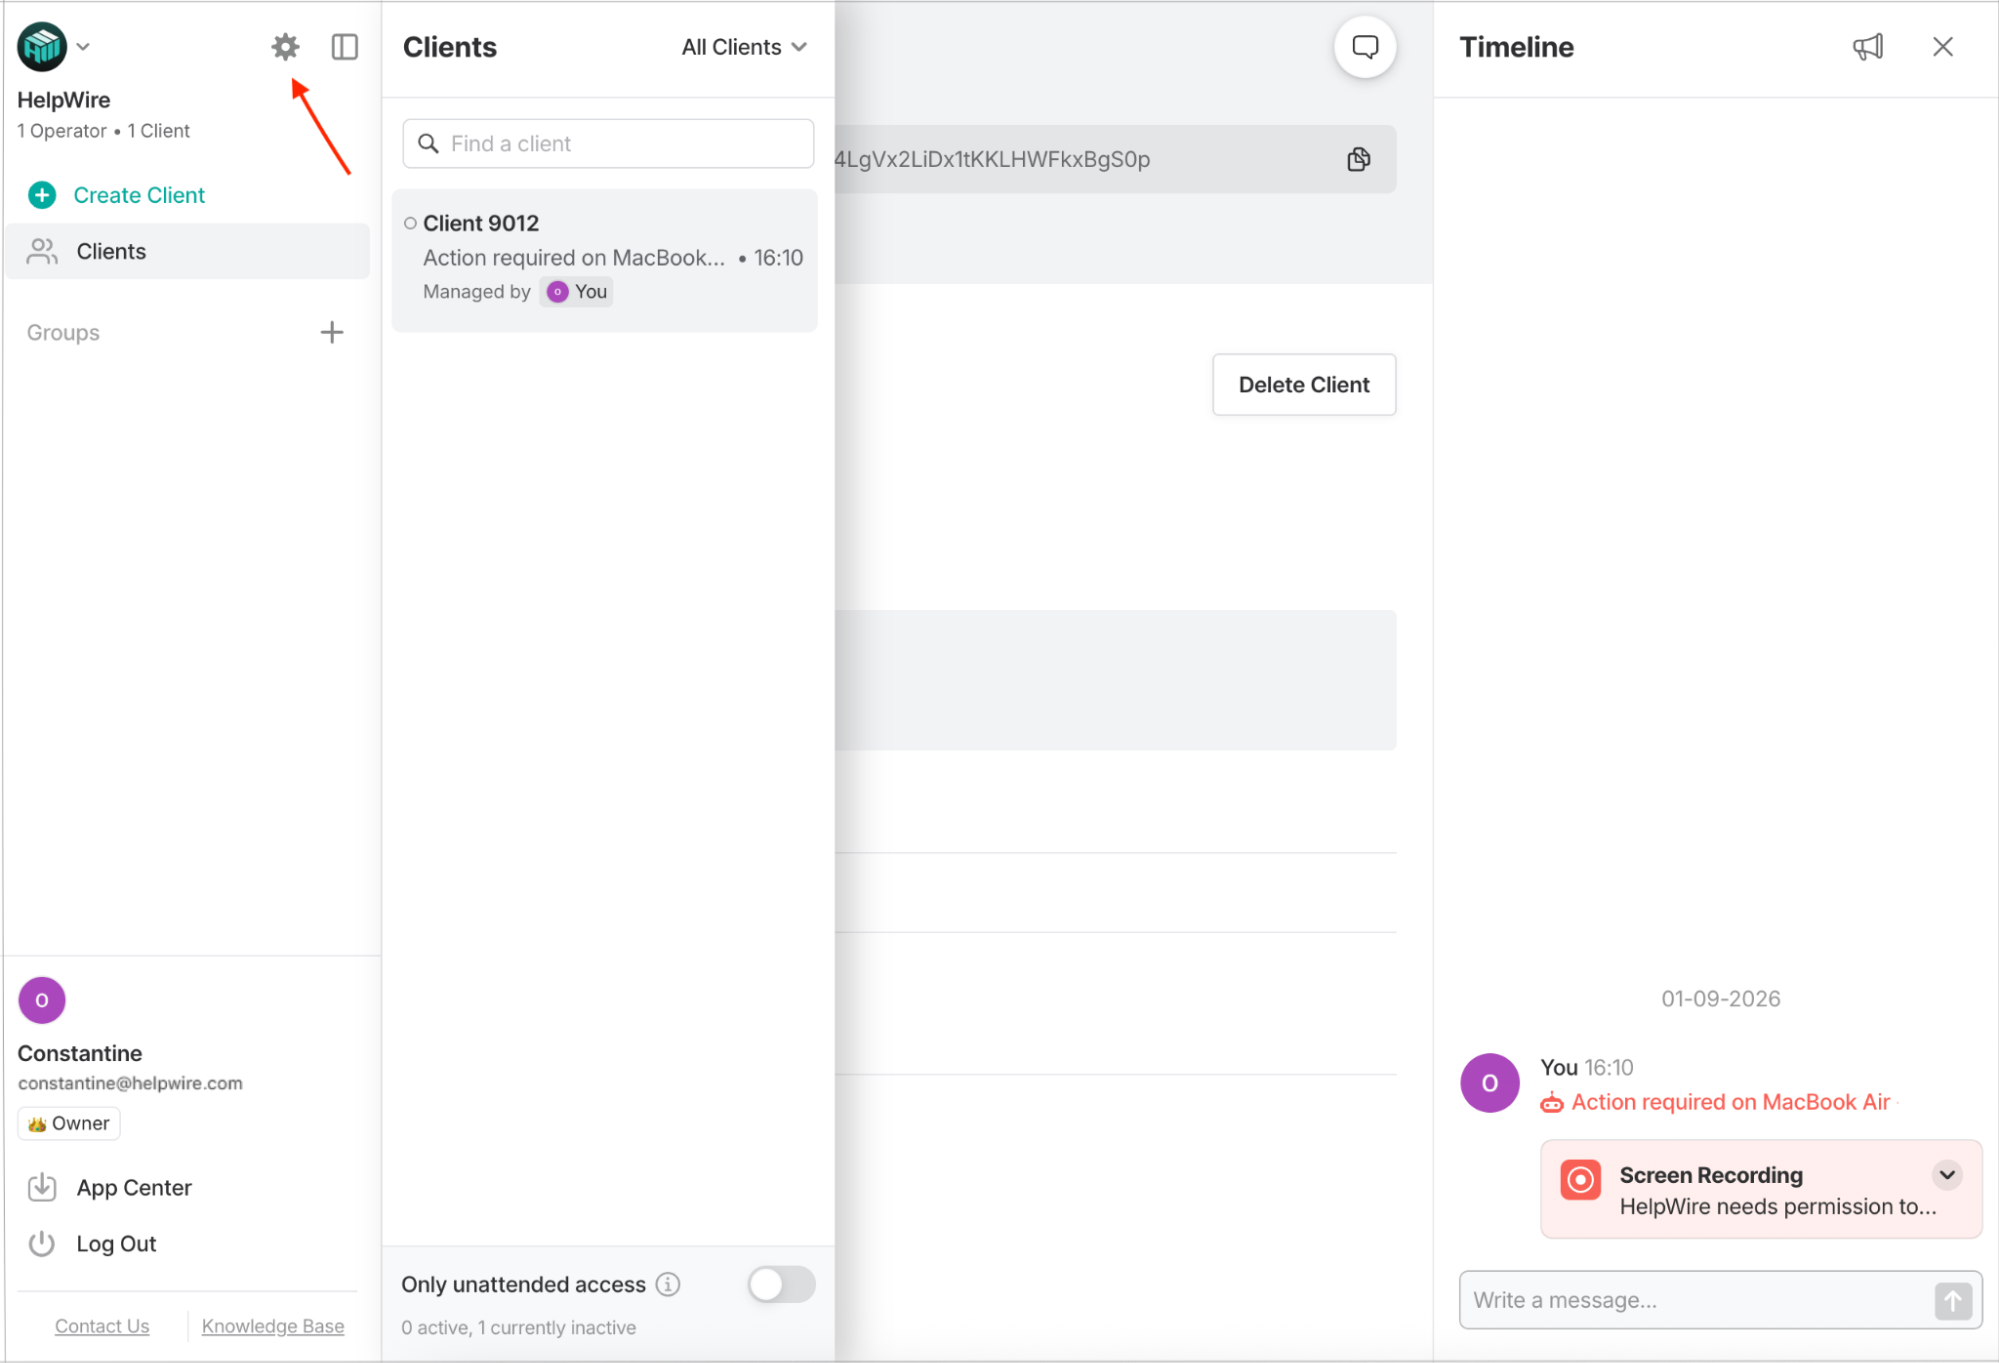Screen dimensions: 1999x1363
Task: Select the Client 9012 row
Action: click(605, 260)
